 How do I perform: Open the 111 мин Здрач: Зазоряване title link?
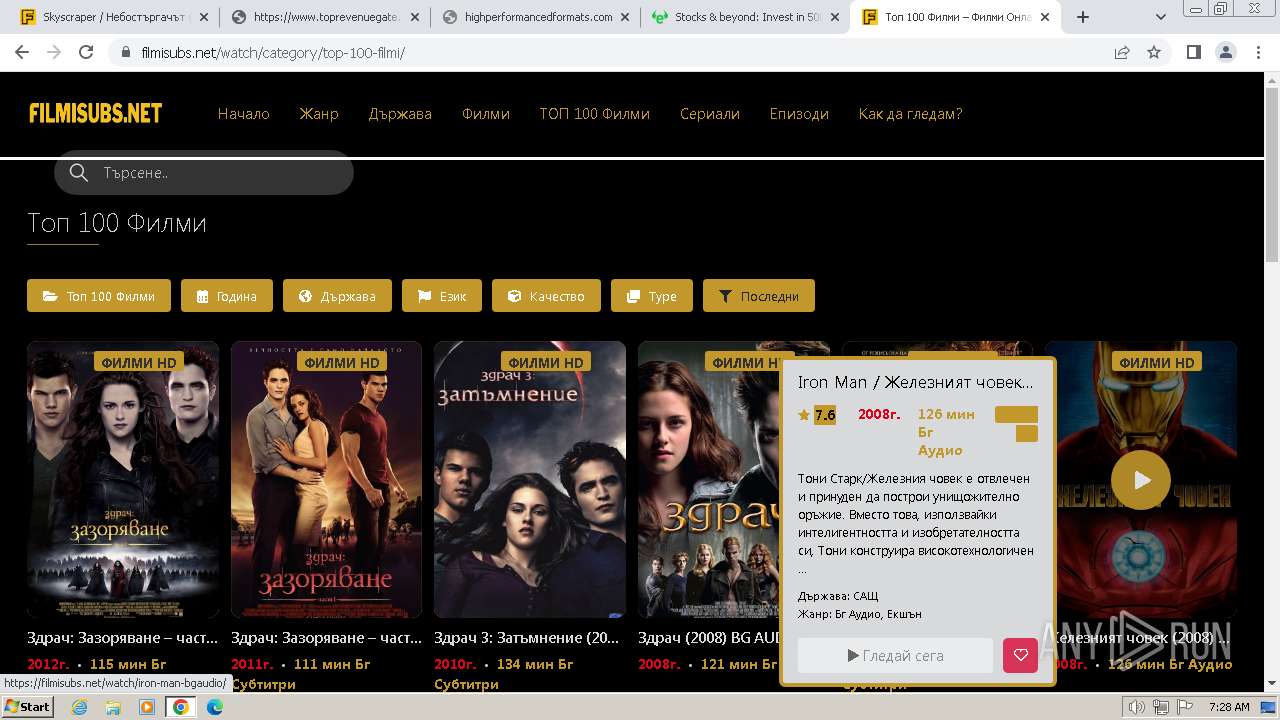326,638
